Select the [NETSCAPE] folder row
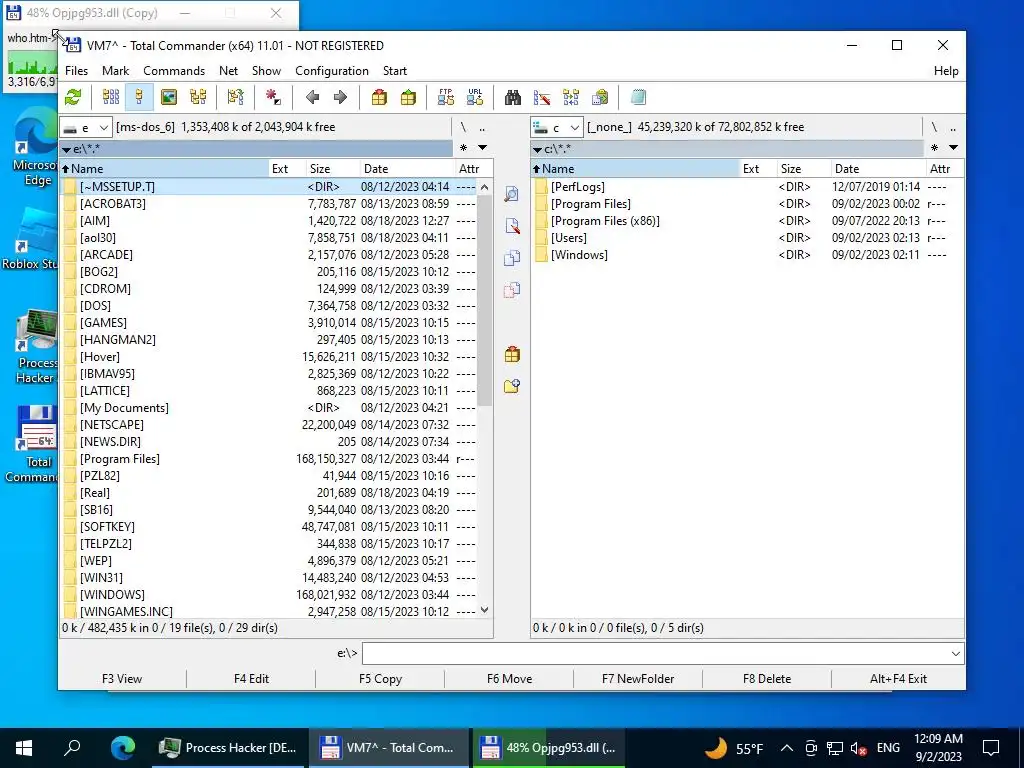Image resolution: width=1024 pixels, height=768 pixels. point(269,424)
